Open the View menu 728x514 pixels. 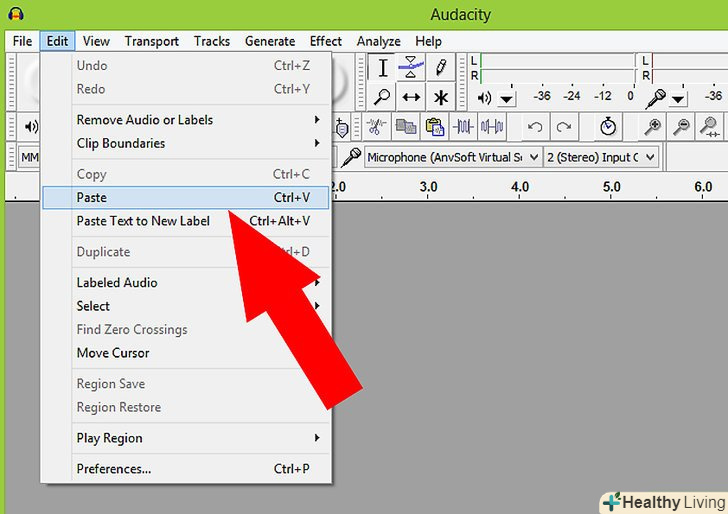tap(96, 41)
